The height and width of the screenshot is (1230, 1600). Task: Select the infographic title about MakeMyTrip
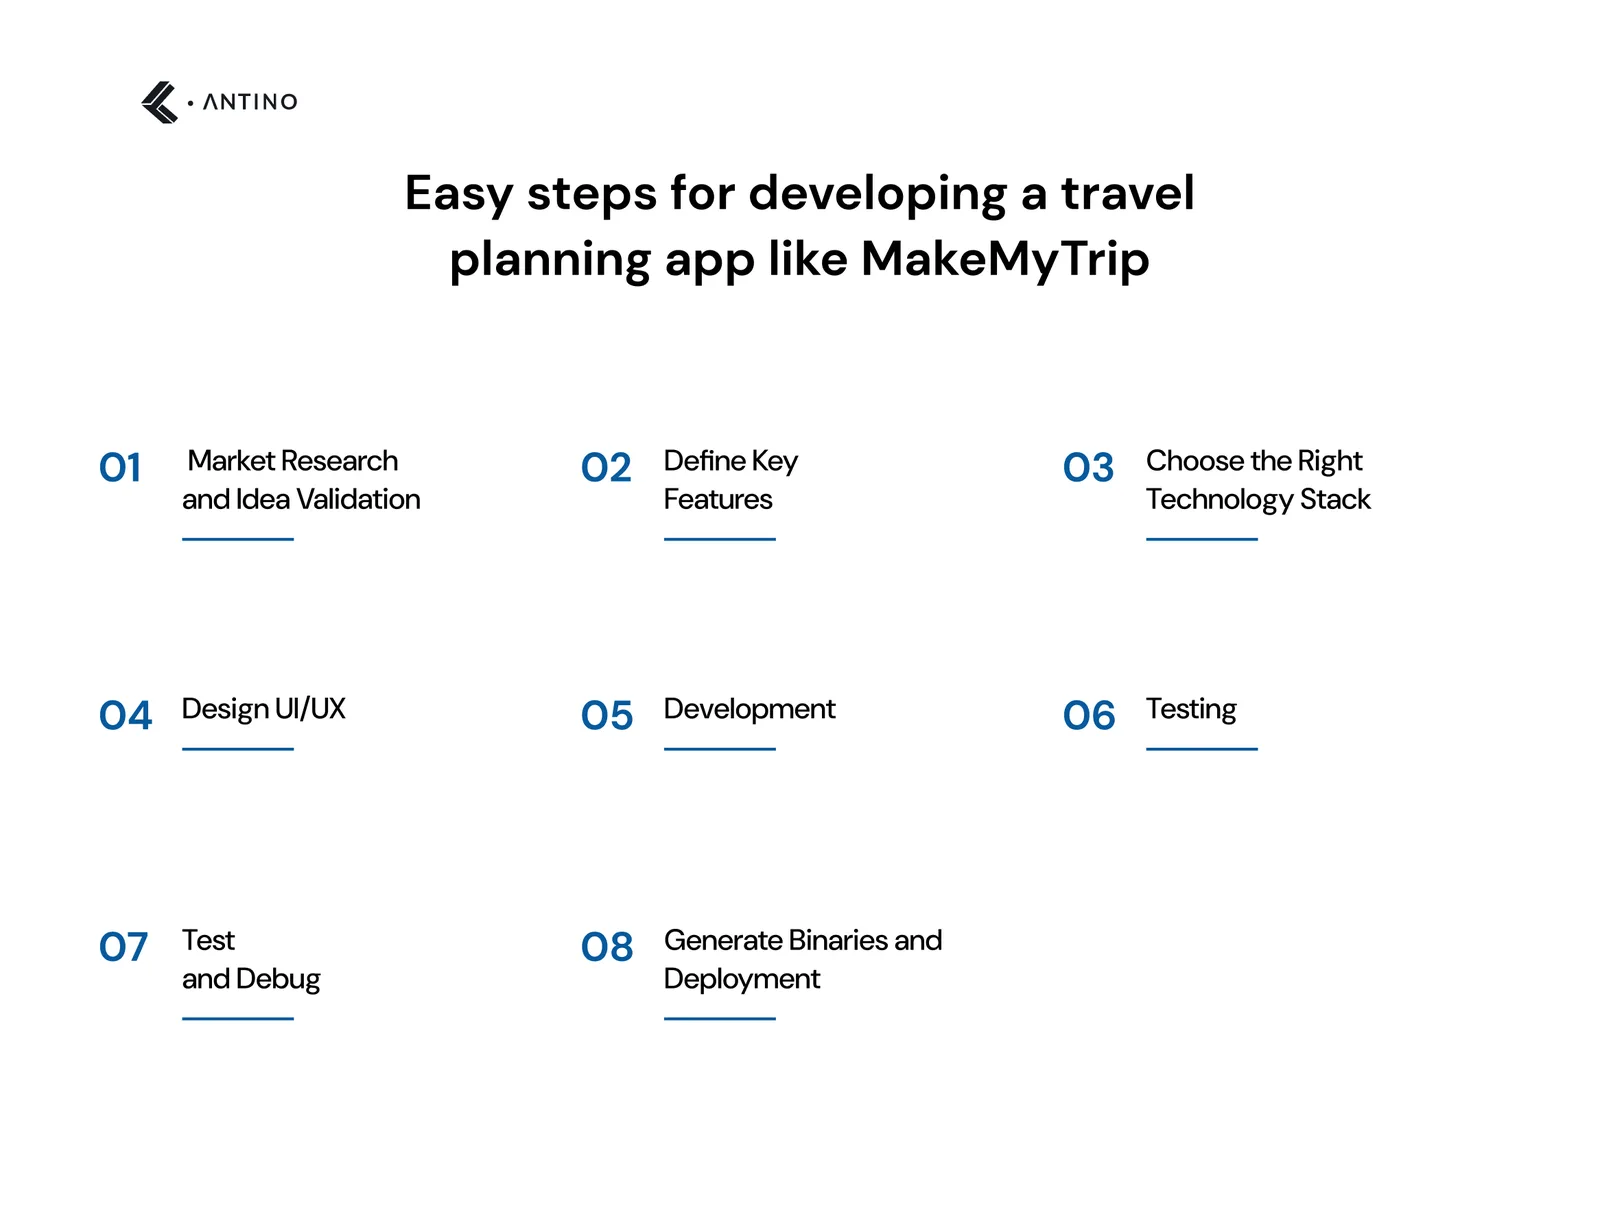(799, 226)
